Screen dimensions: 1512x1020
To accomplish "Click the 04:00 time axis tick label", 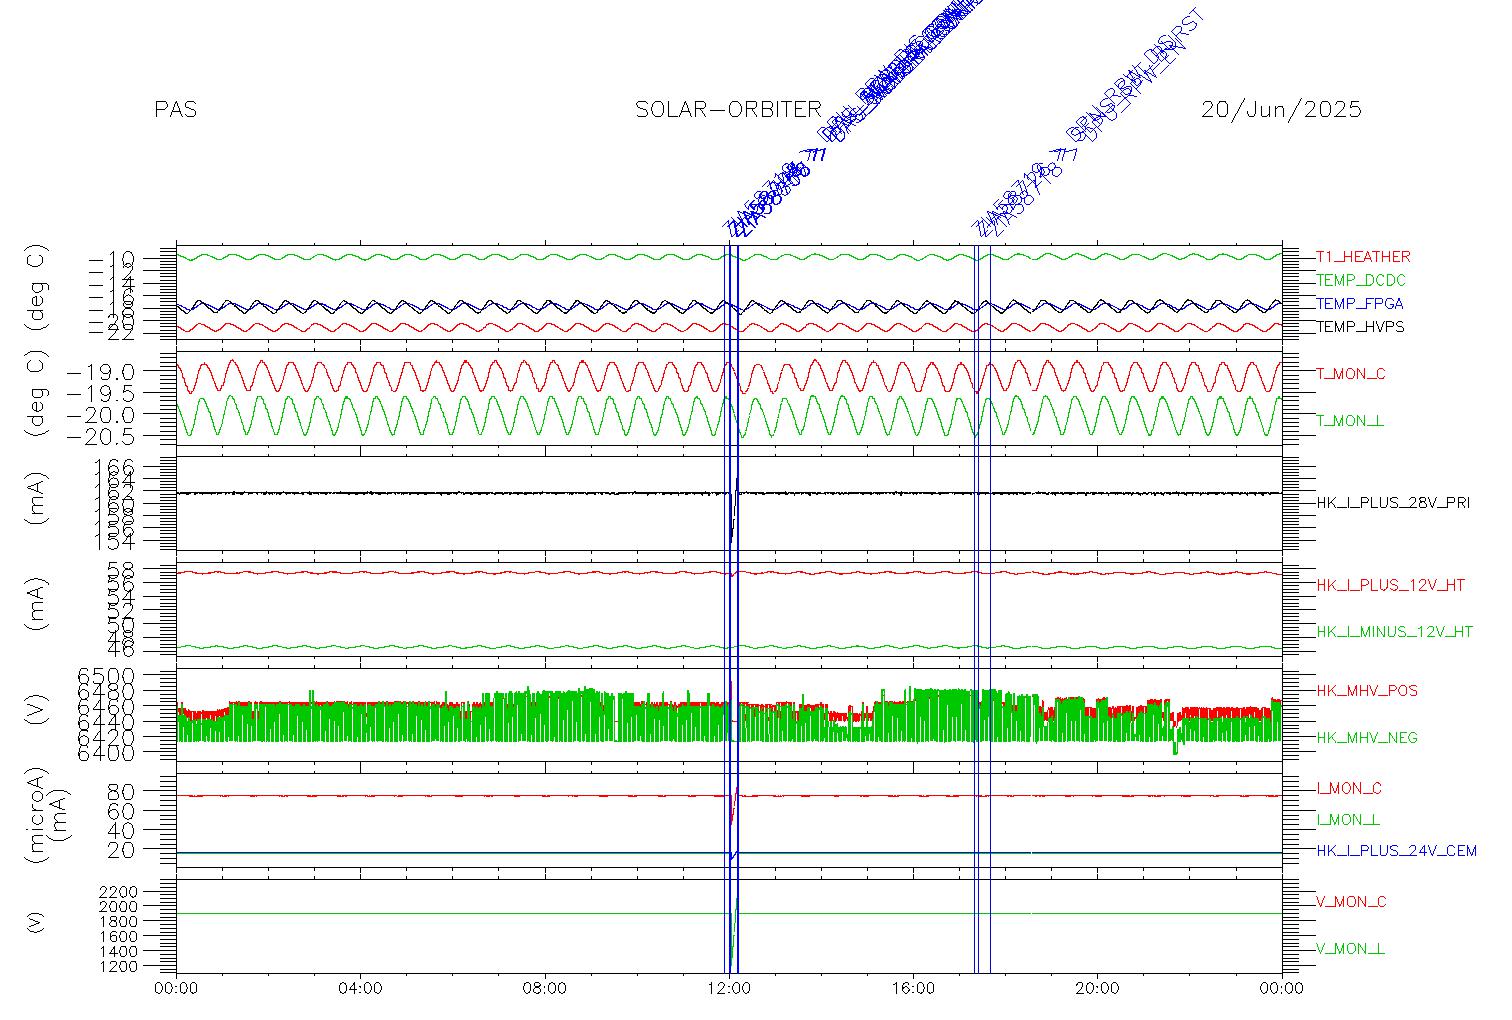I will pyautogui.click(x=360, y=989).
